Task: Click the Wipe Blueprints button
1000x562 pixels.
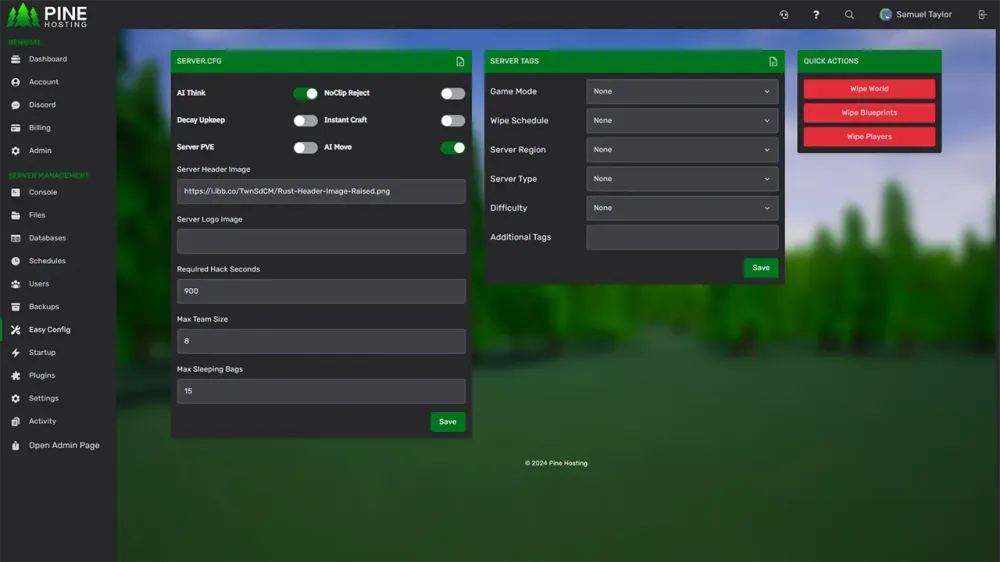Action: pyautogui.click(x=869, y=113)
